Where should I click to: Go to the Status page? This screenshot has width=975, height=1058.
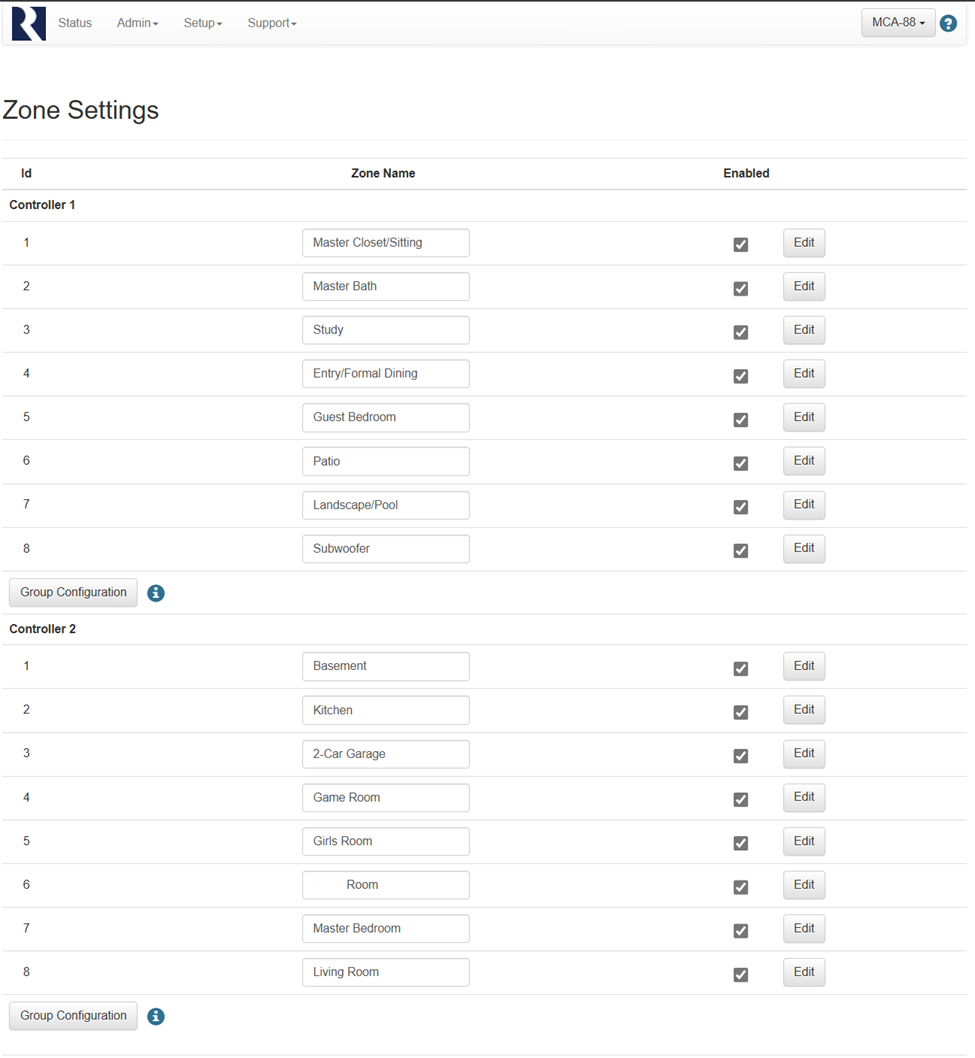coord(75,23)
